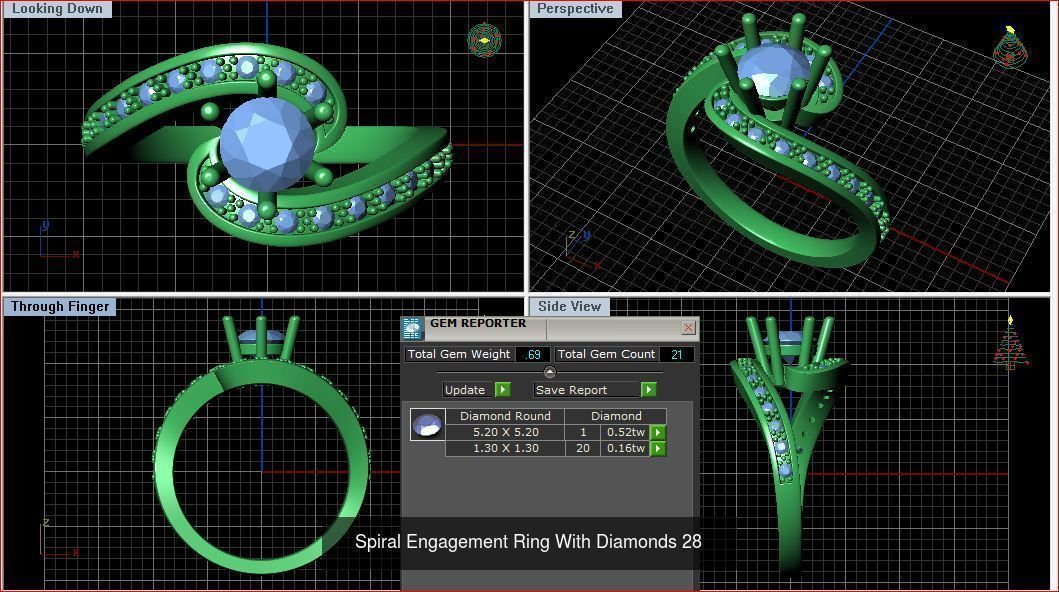
Task: Click the 0.16tw weight cell
Action: pyautogui.click(x=625, y=448)
